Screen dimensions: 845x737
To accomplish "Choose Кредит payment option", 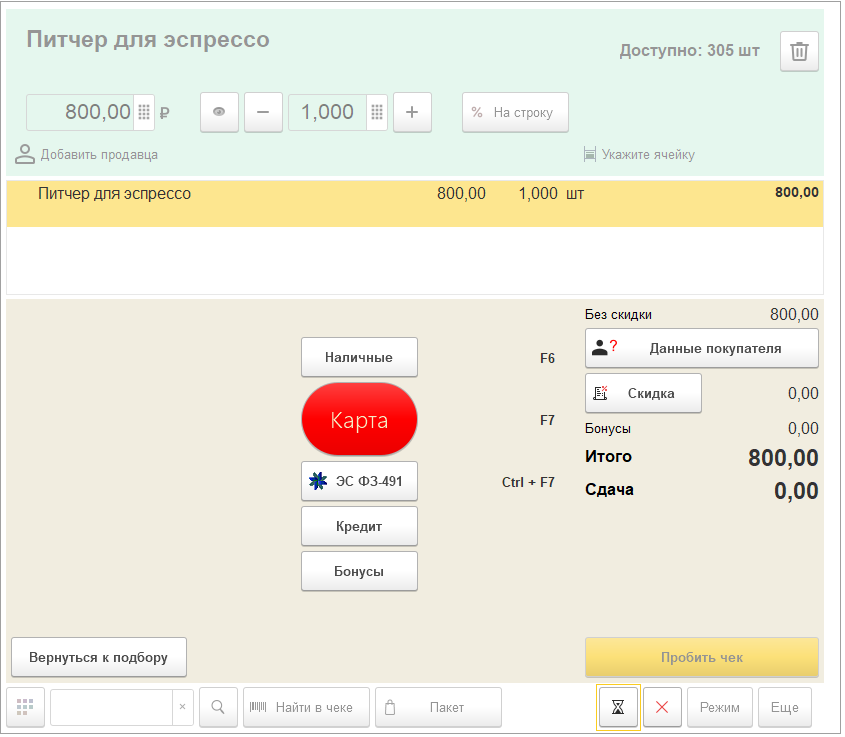I will (x=359, y=526).
